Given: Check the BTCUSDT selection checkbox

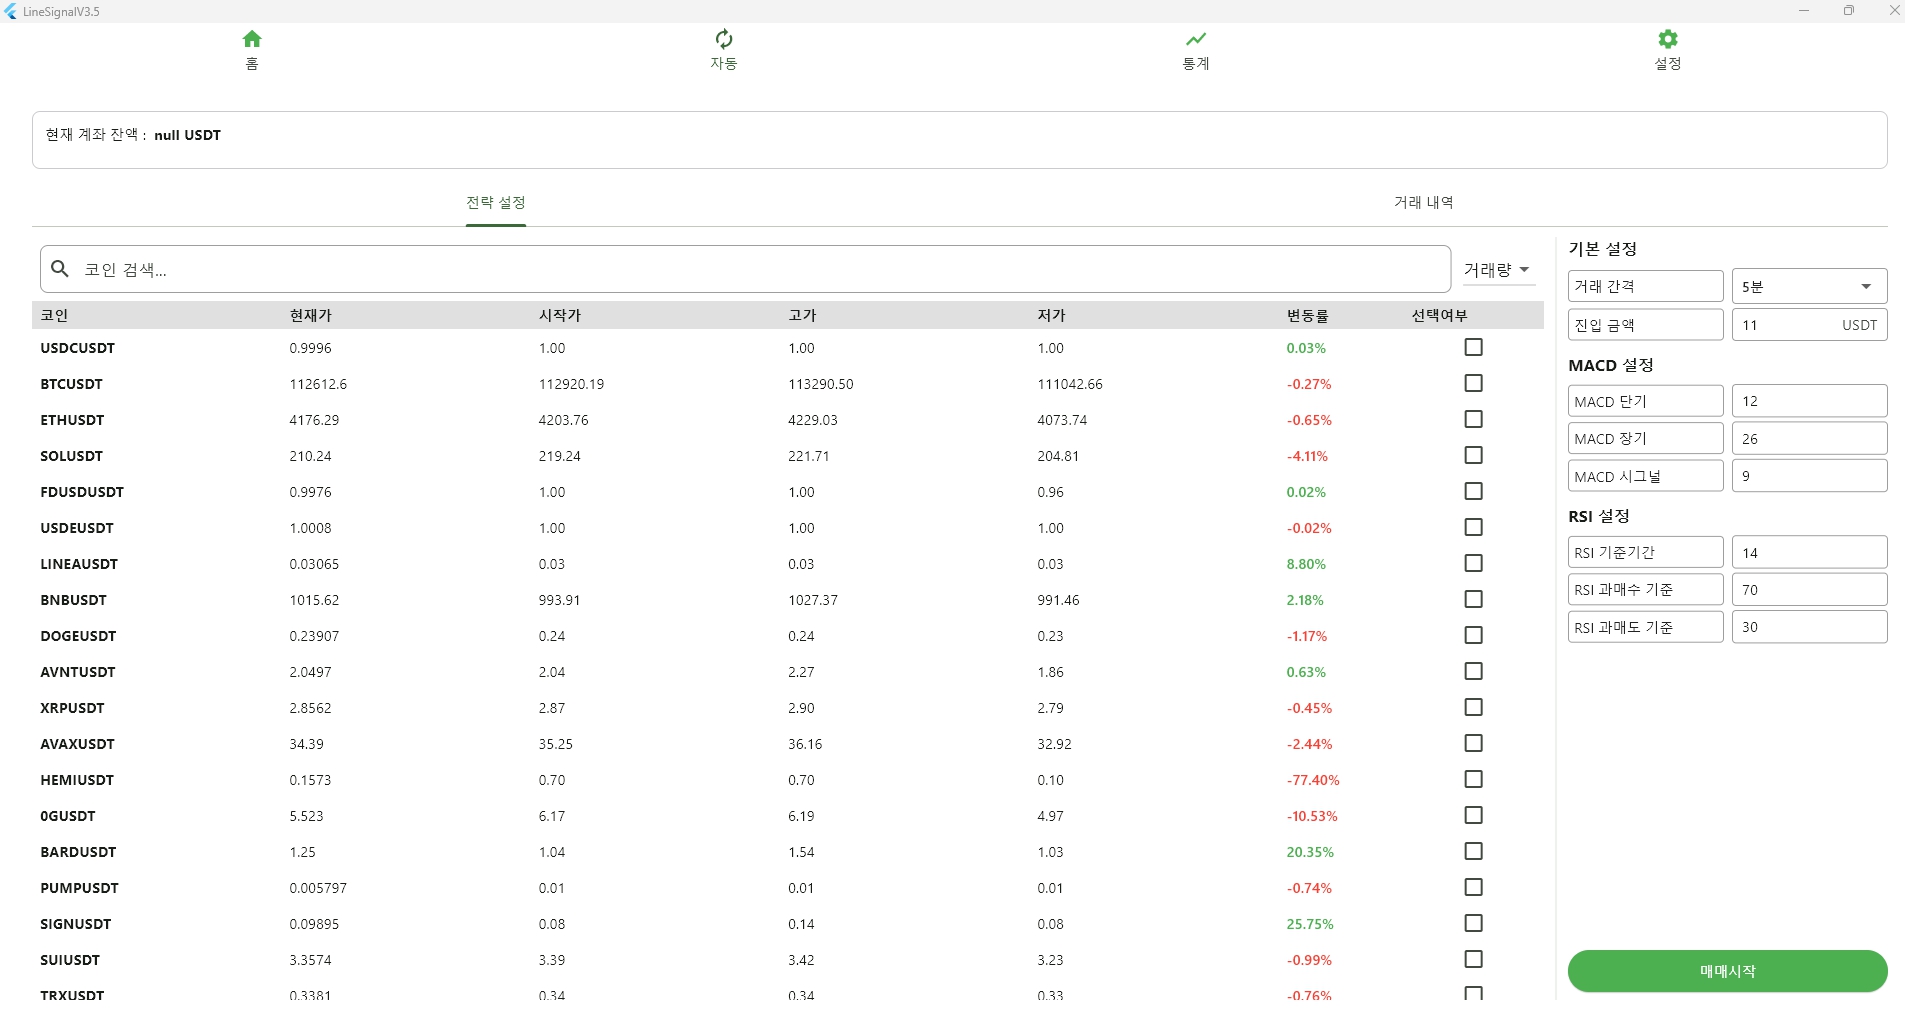Looking at the screenshot, I should click(x=1473, y=383).
